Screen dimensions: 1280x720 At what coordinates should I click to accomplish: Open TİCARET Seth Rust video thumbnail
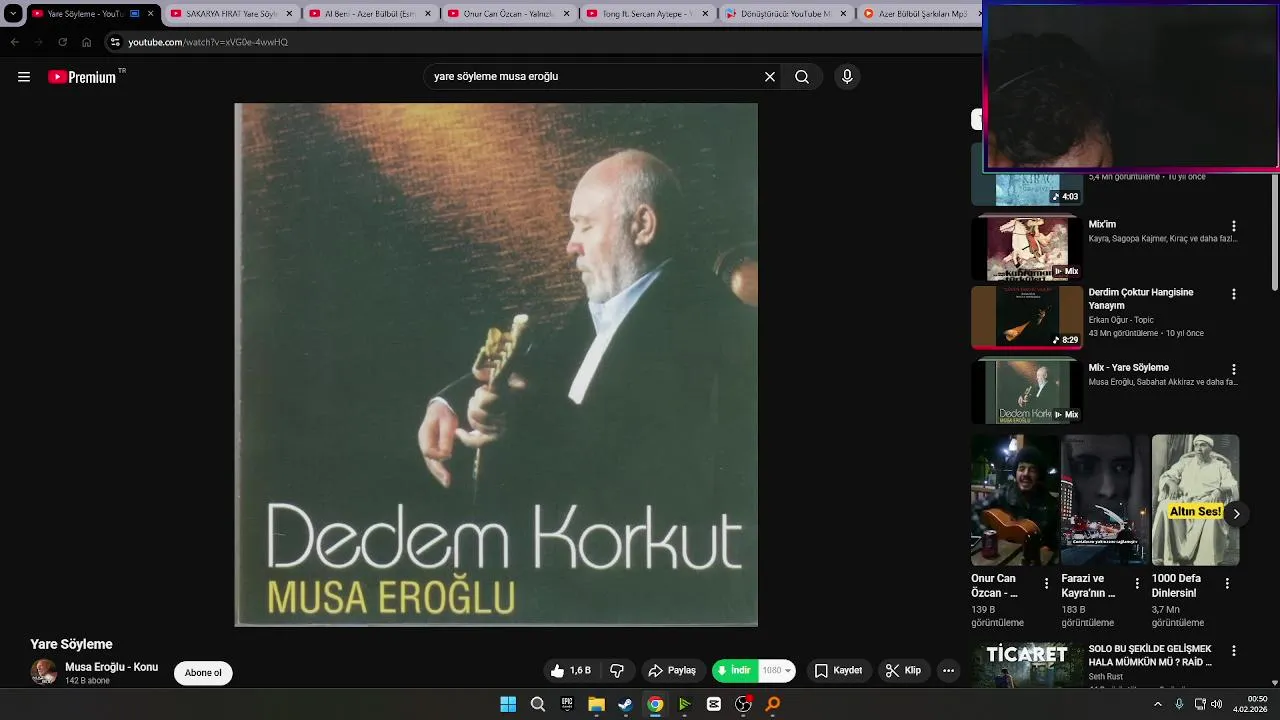[1027, 664]
